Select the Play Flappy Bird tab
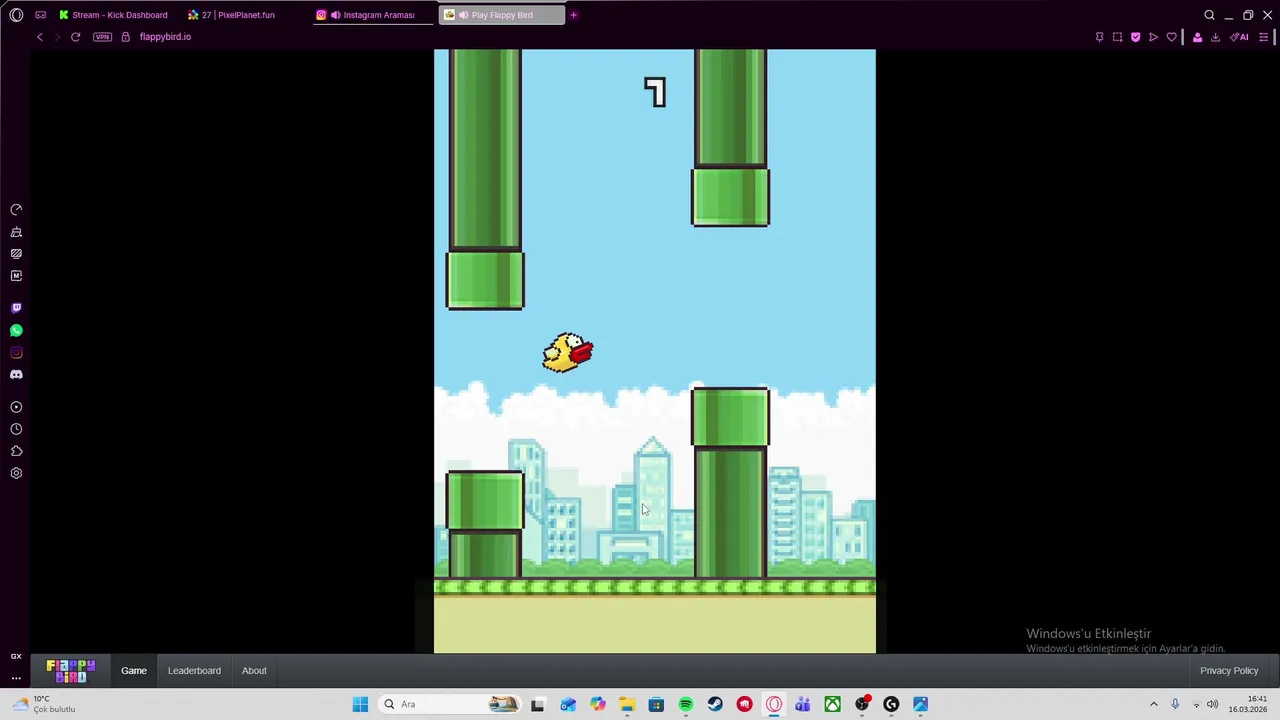The width and height of the screenshot is (1280, 720). click(502, 15)
